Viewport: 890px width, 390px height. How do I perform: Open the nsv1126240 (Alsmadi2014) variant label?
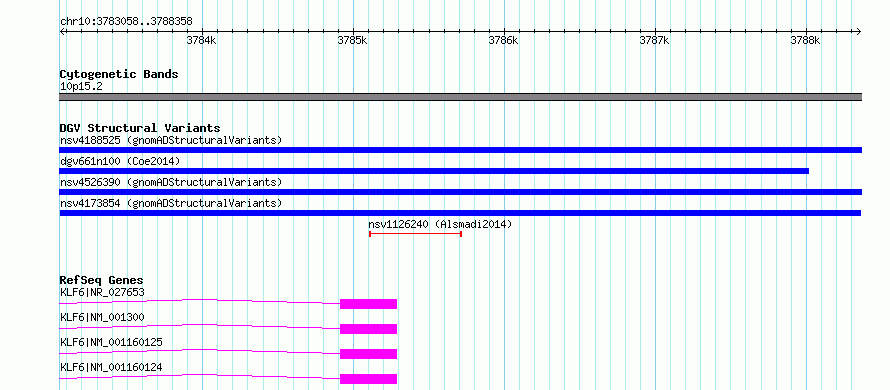point(440,224)
